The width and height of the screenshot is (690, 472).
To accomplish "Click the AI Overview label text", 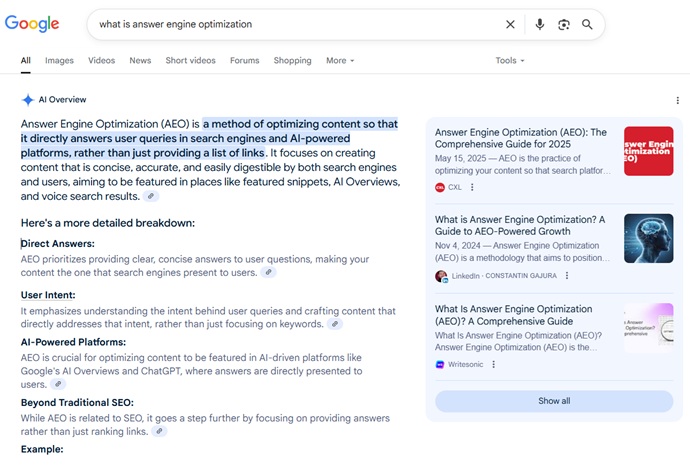I will coord(62,100).
